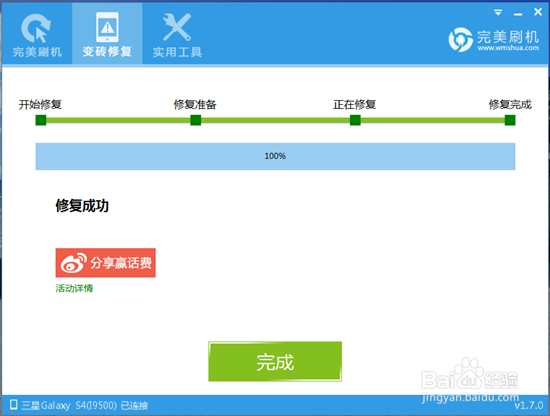This screenshot has width=550, height=416.
Task: Click the 修复完成 label
Action: pyautogui.click(x=510, y=105)
